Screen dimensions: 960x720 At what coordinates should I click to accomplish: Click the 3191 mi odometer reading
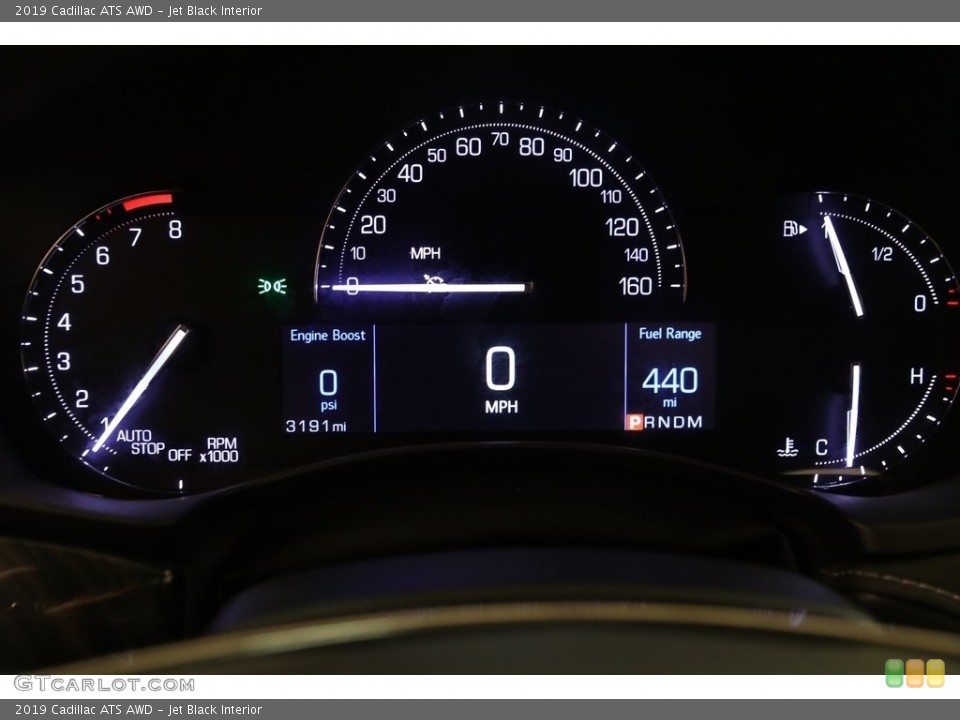[316, 426]
